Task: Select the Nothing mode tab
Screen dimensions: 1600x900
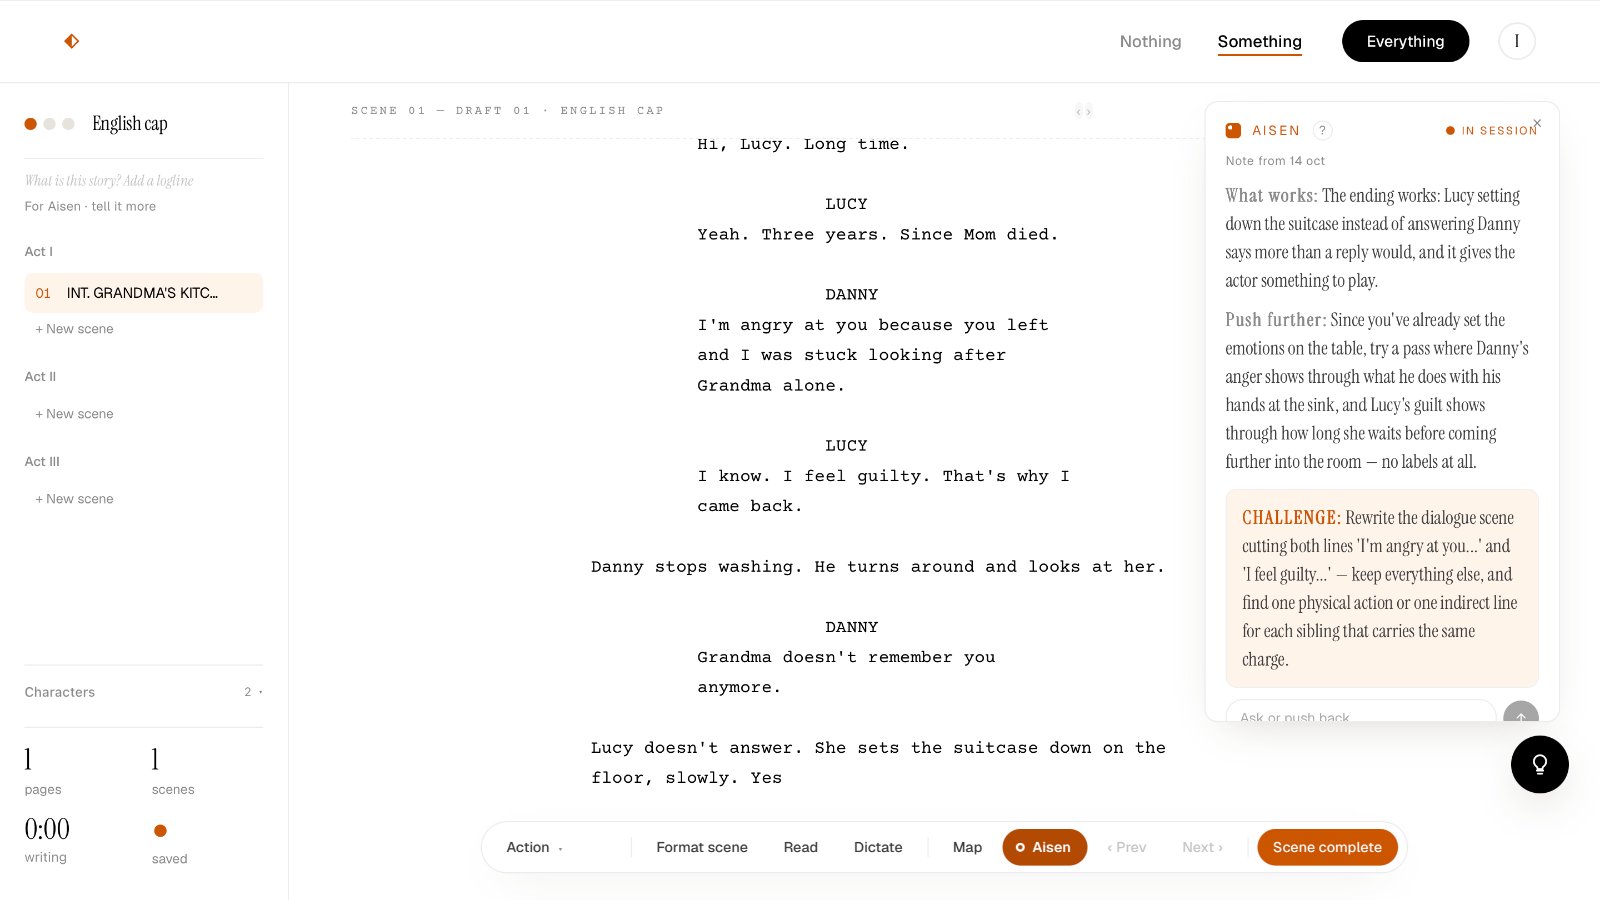Action: (x=1150, y=41)
